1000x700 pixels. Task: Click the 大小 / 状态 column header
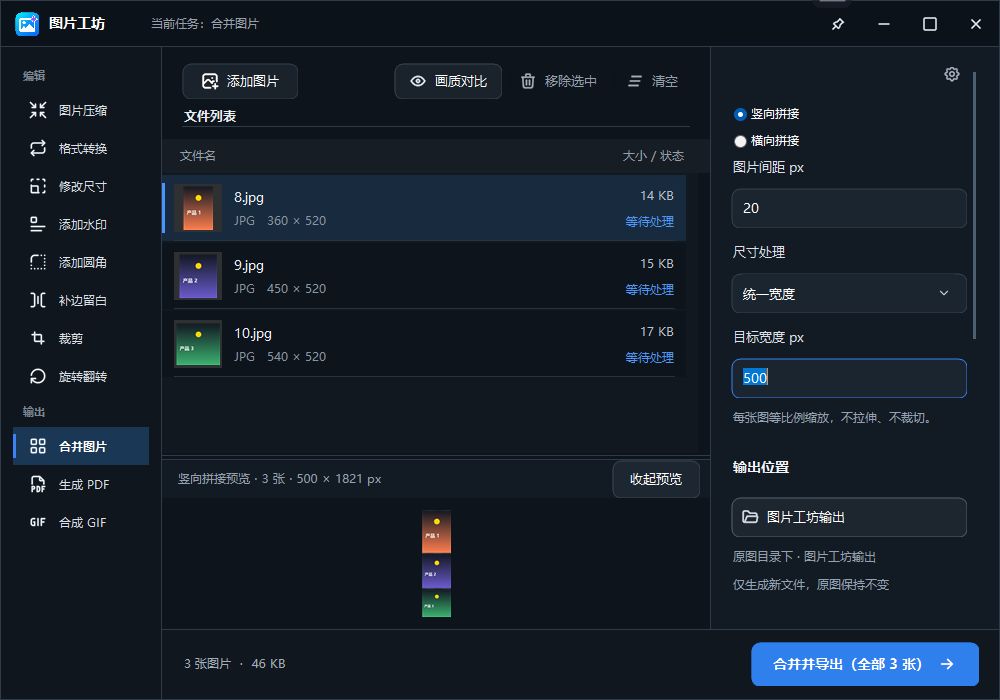coord(653,156)
